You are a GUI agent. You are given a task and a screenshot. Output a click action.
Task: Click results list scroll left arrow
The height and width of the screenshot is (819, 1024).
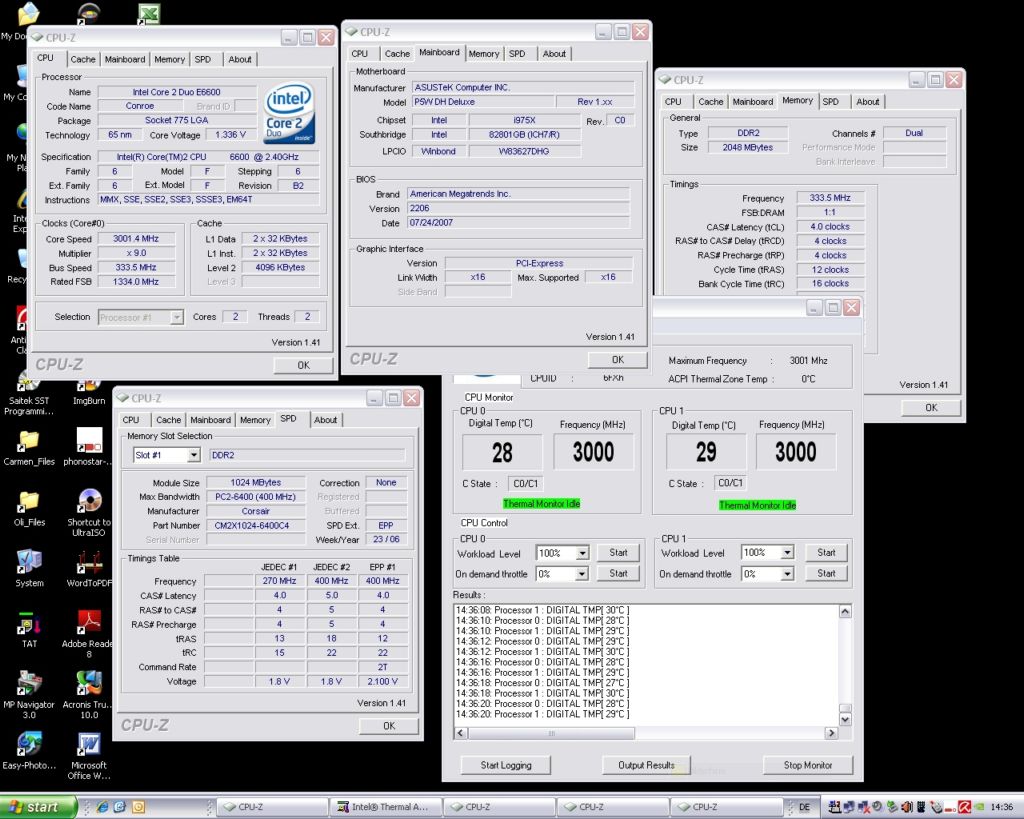coord(461,733)
